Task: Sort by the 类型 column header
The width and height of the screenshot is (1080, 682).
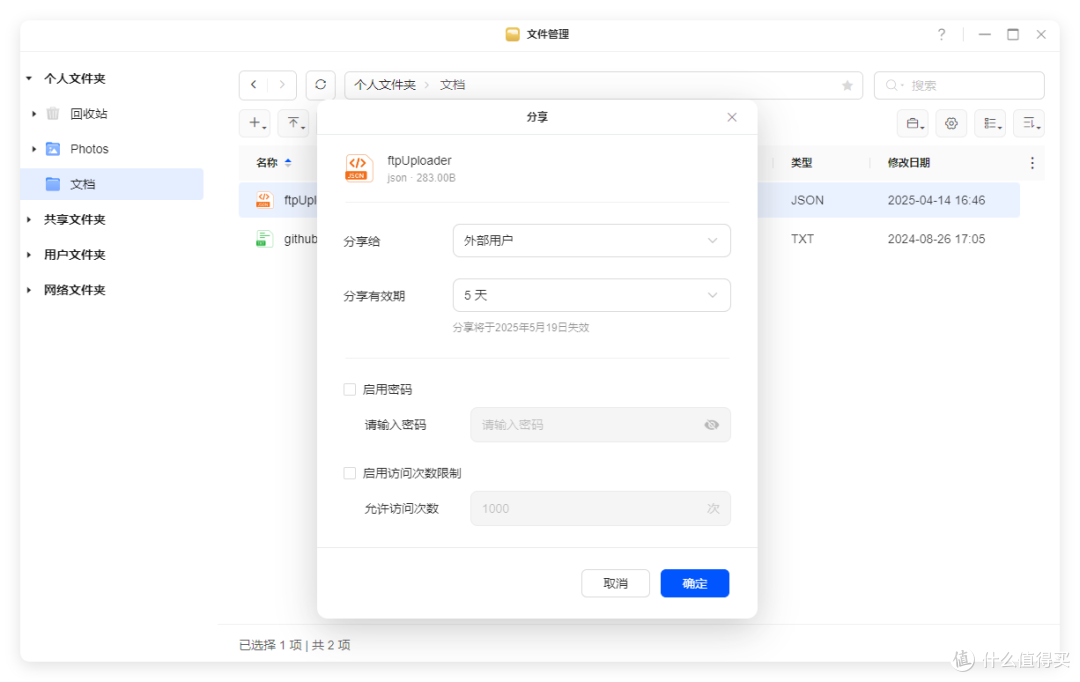Action: (801, 163)
